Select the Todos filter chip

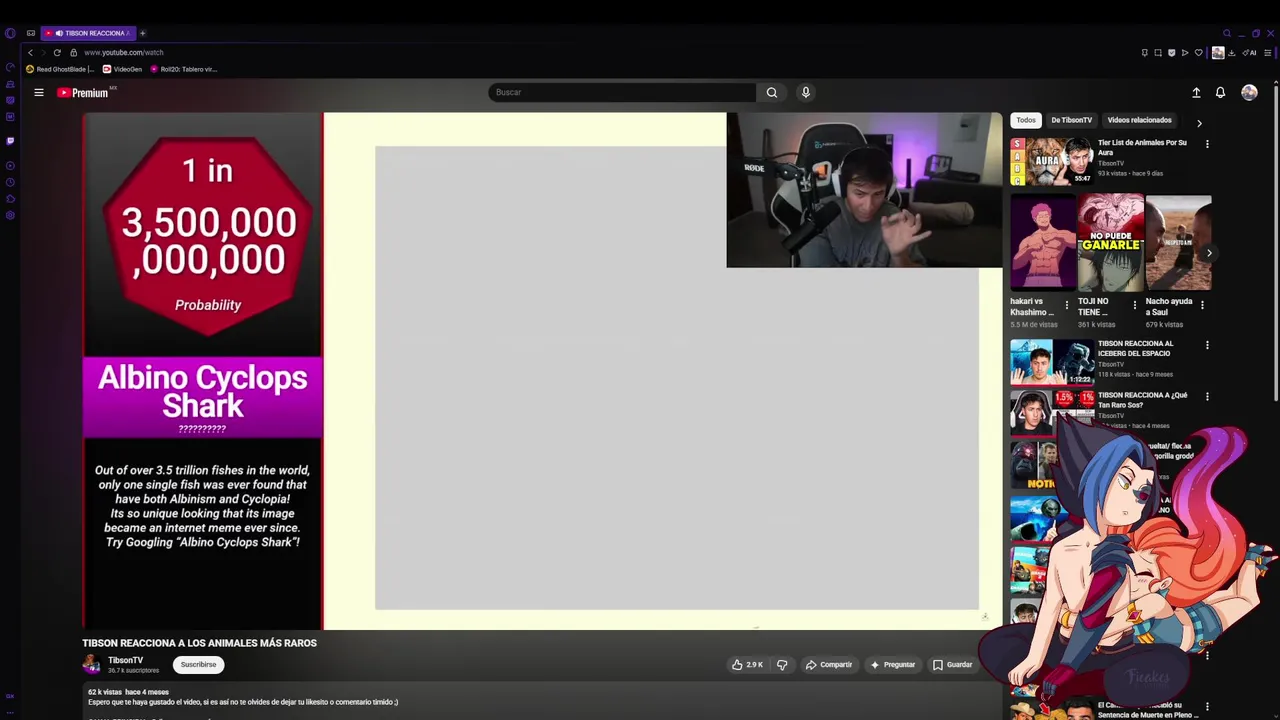(x=1026, y=120)
